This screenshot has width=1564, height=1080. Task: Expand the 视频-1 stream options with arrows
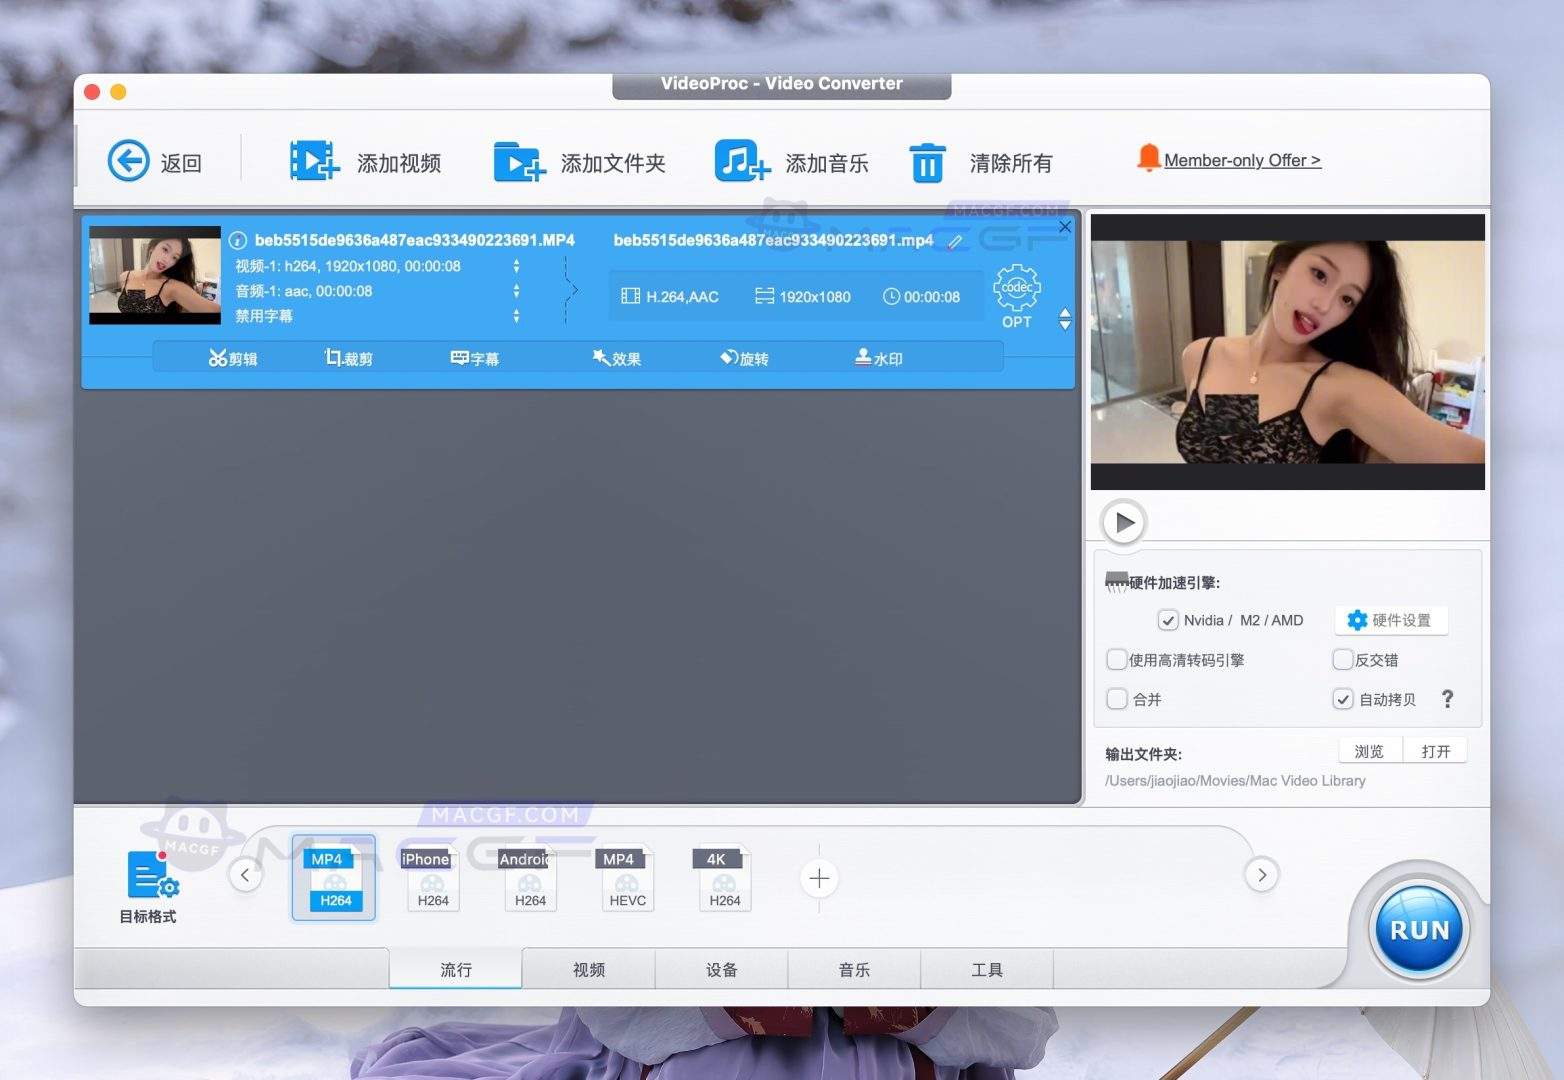click(x=516, y=266)
